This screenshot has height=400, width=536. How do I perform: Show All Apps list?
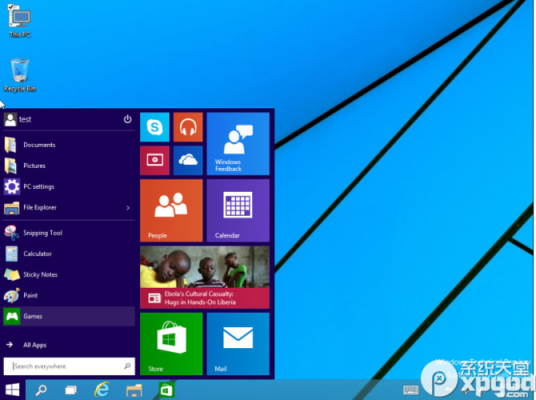click(x=69, y=345)
